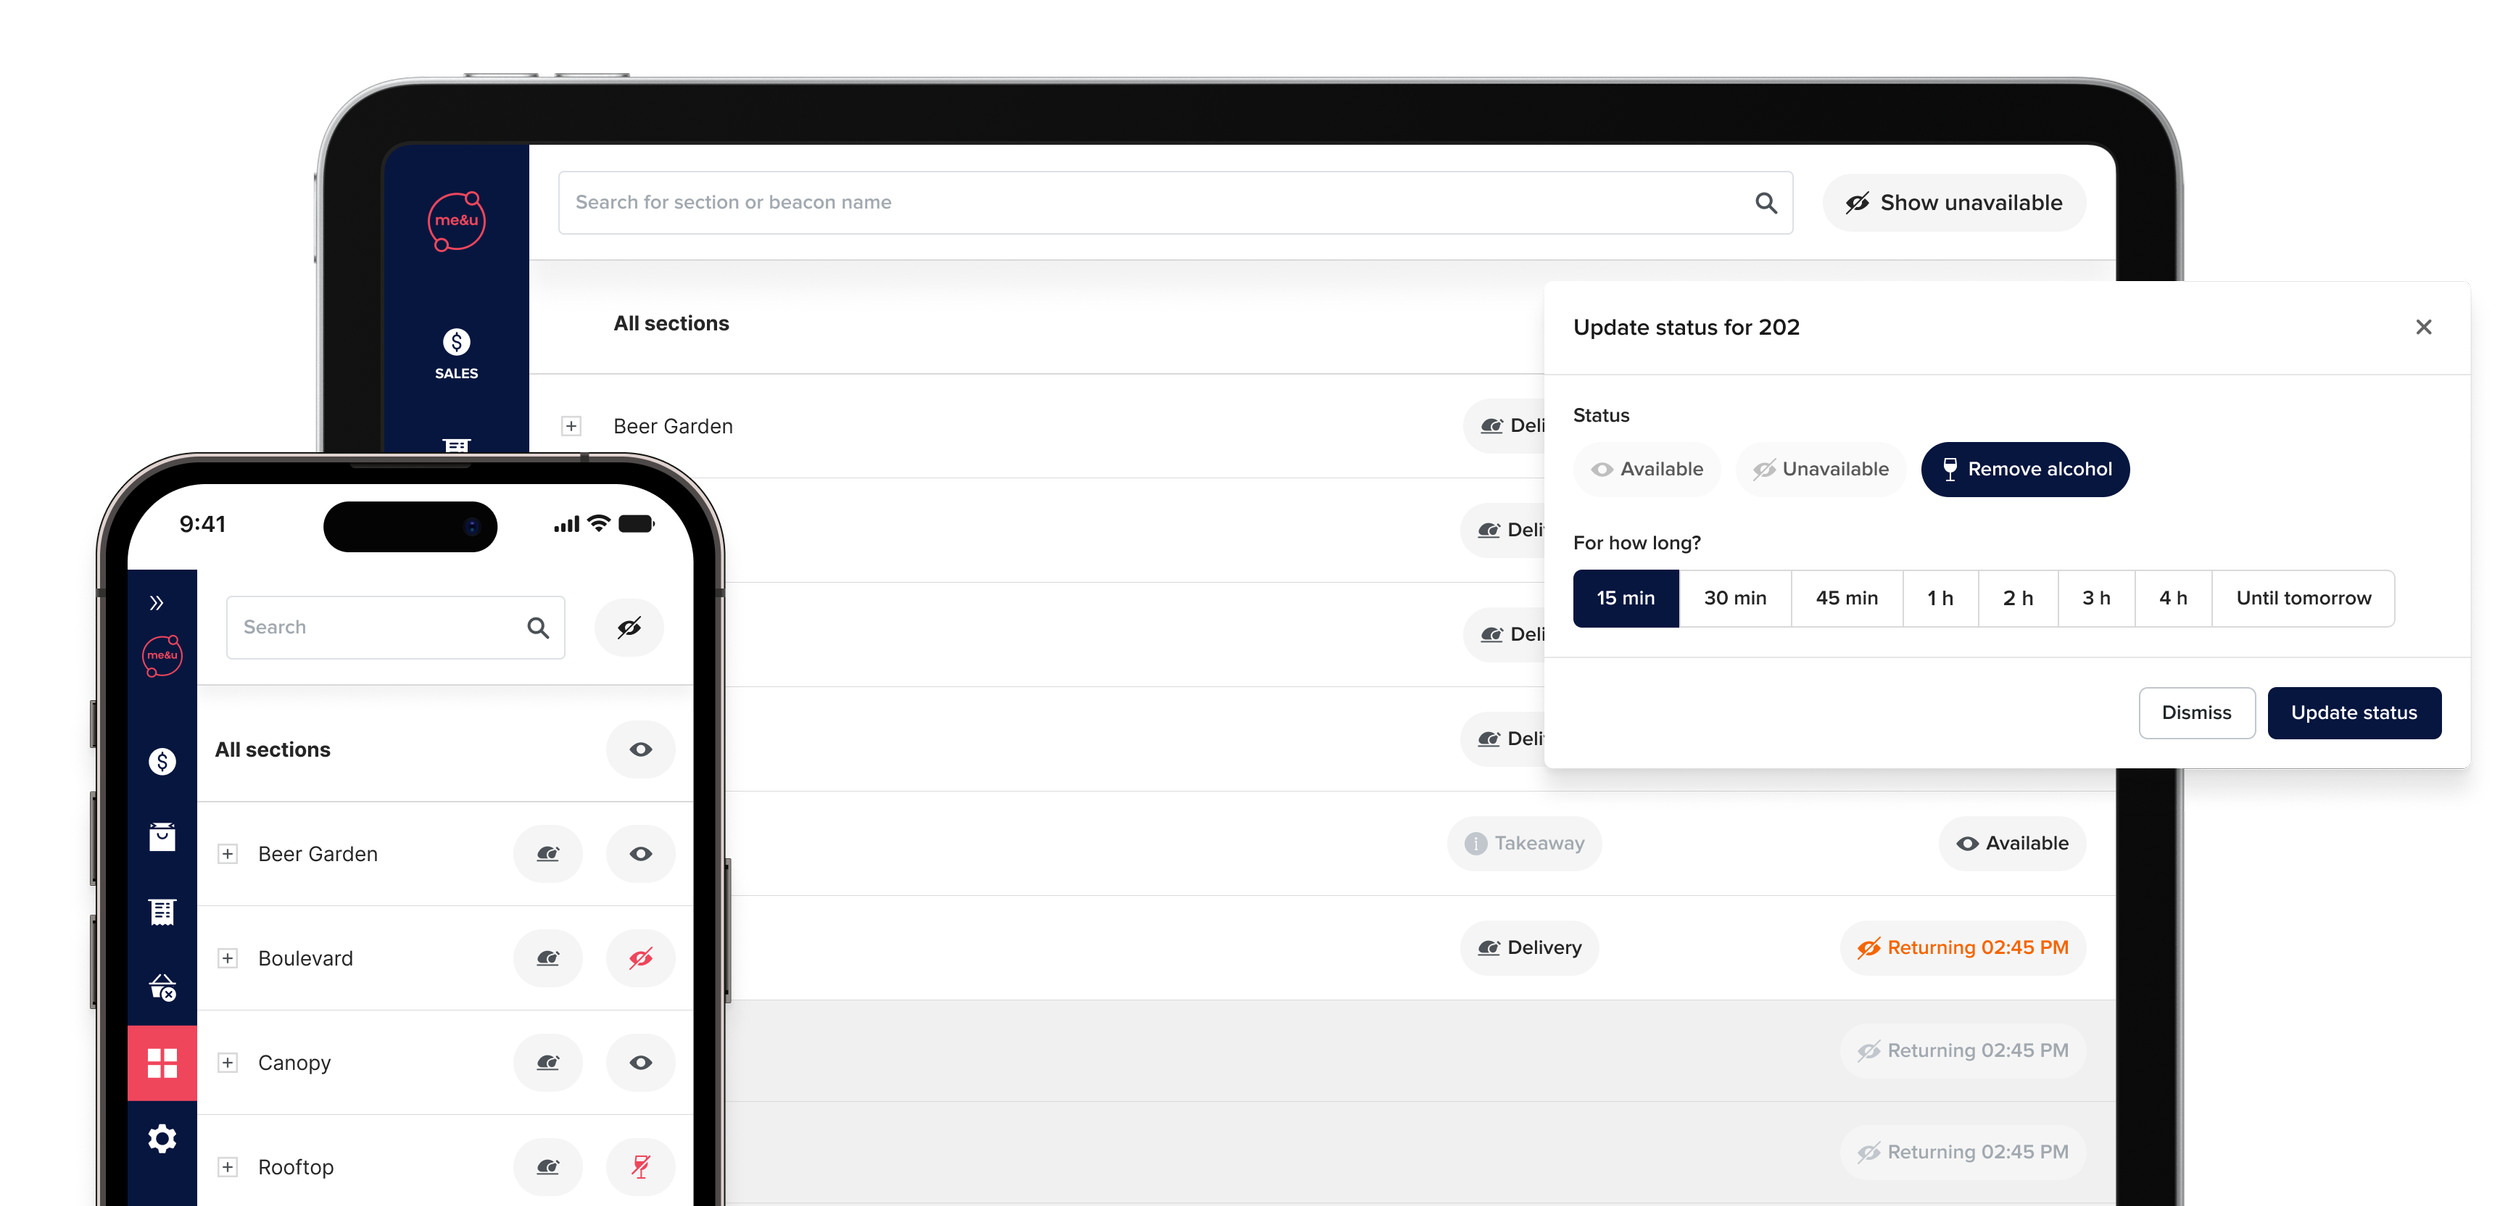The height and width of the screenshot is (1206, 2500).
Task: Choose the Unavailable status option
Action: tap(1821, 469)
